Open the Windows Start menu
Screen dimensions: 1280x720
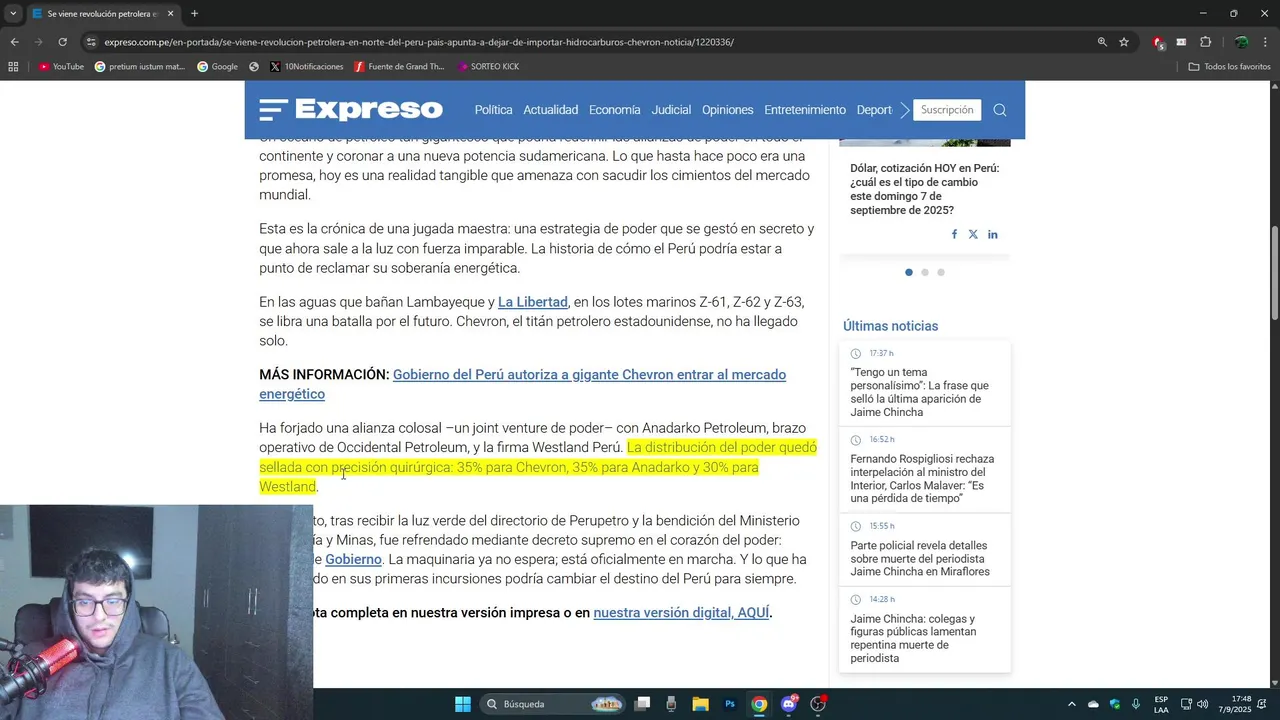point(463,704)
